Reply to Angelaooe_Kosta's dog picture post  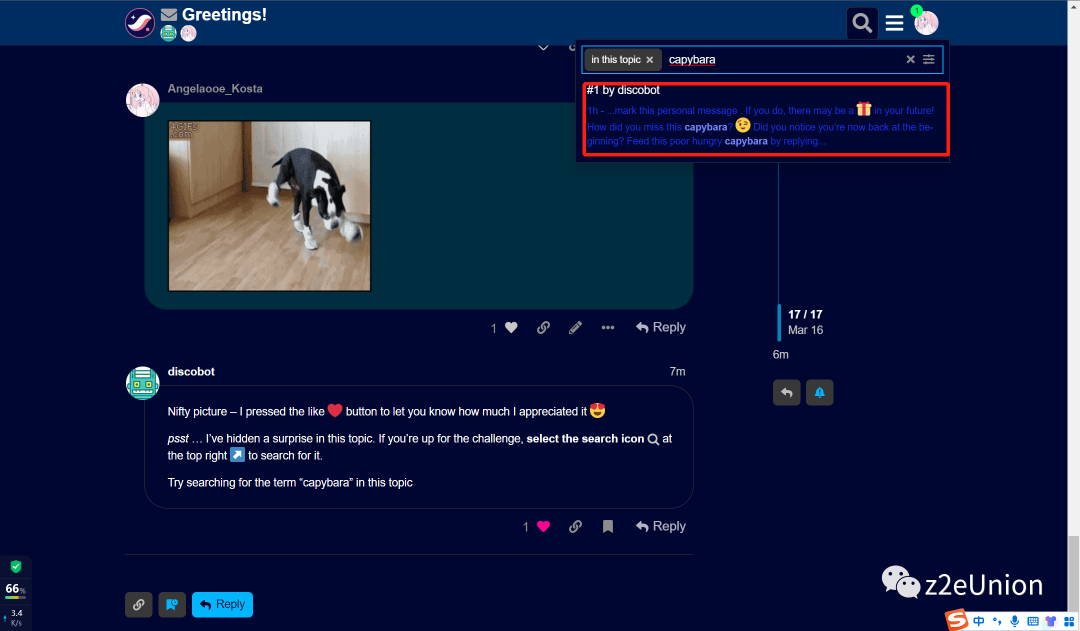(661, 327)
